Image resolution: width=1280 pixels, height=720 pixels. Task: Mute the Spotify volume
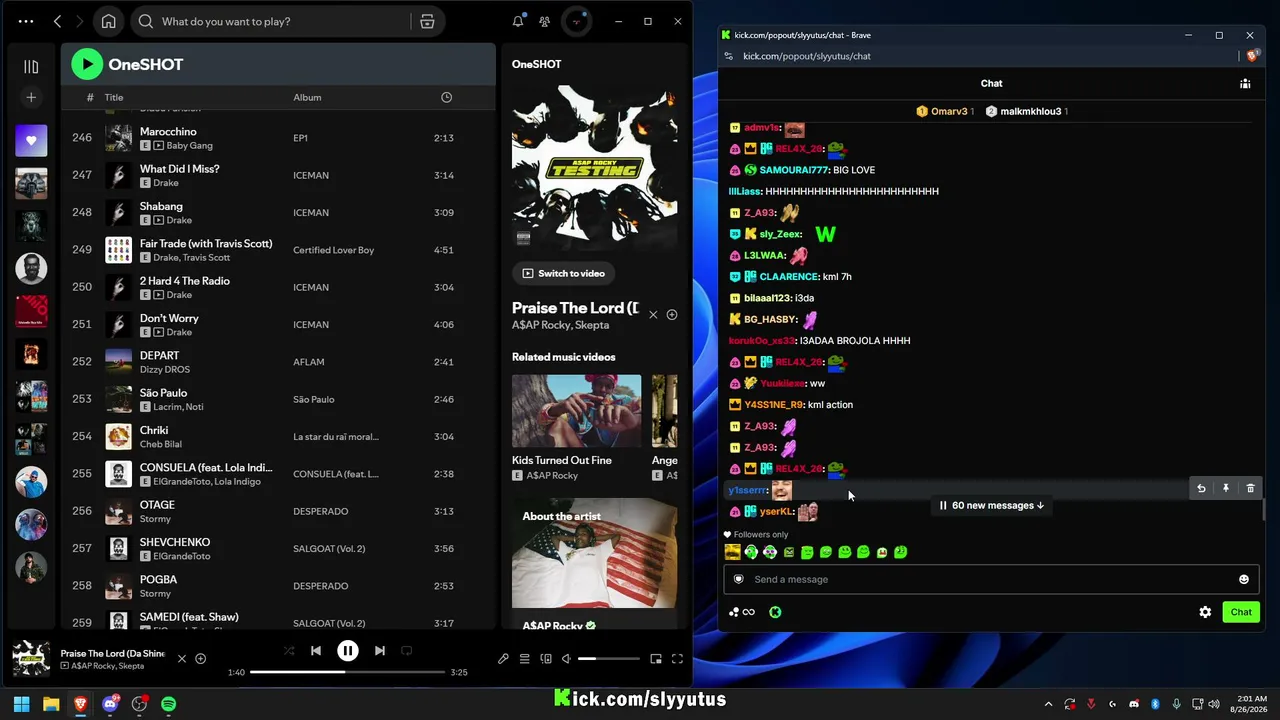(x=566, y=659)
